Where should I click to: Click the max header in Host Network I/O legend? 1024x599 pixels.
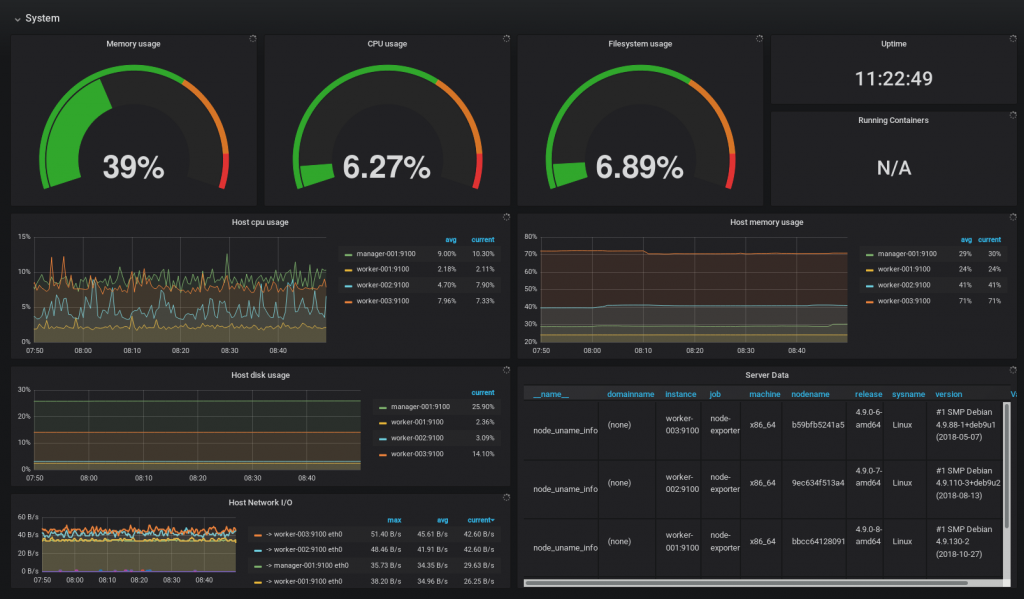394,521
